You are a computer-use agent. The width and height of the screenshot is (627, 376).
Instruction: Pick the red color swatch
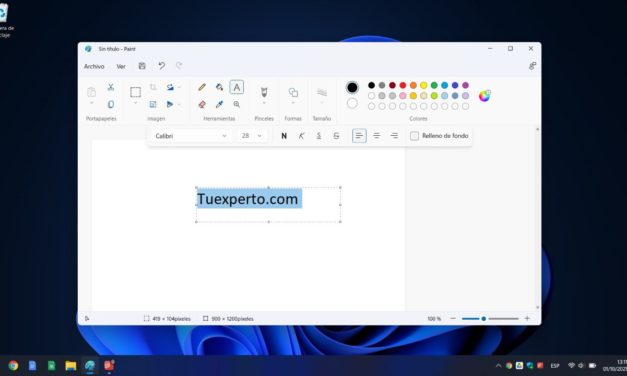click(x=403, y=85)
